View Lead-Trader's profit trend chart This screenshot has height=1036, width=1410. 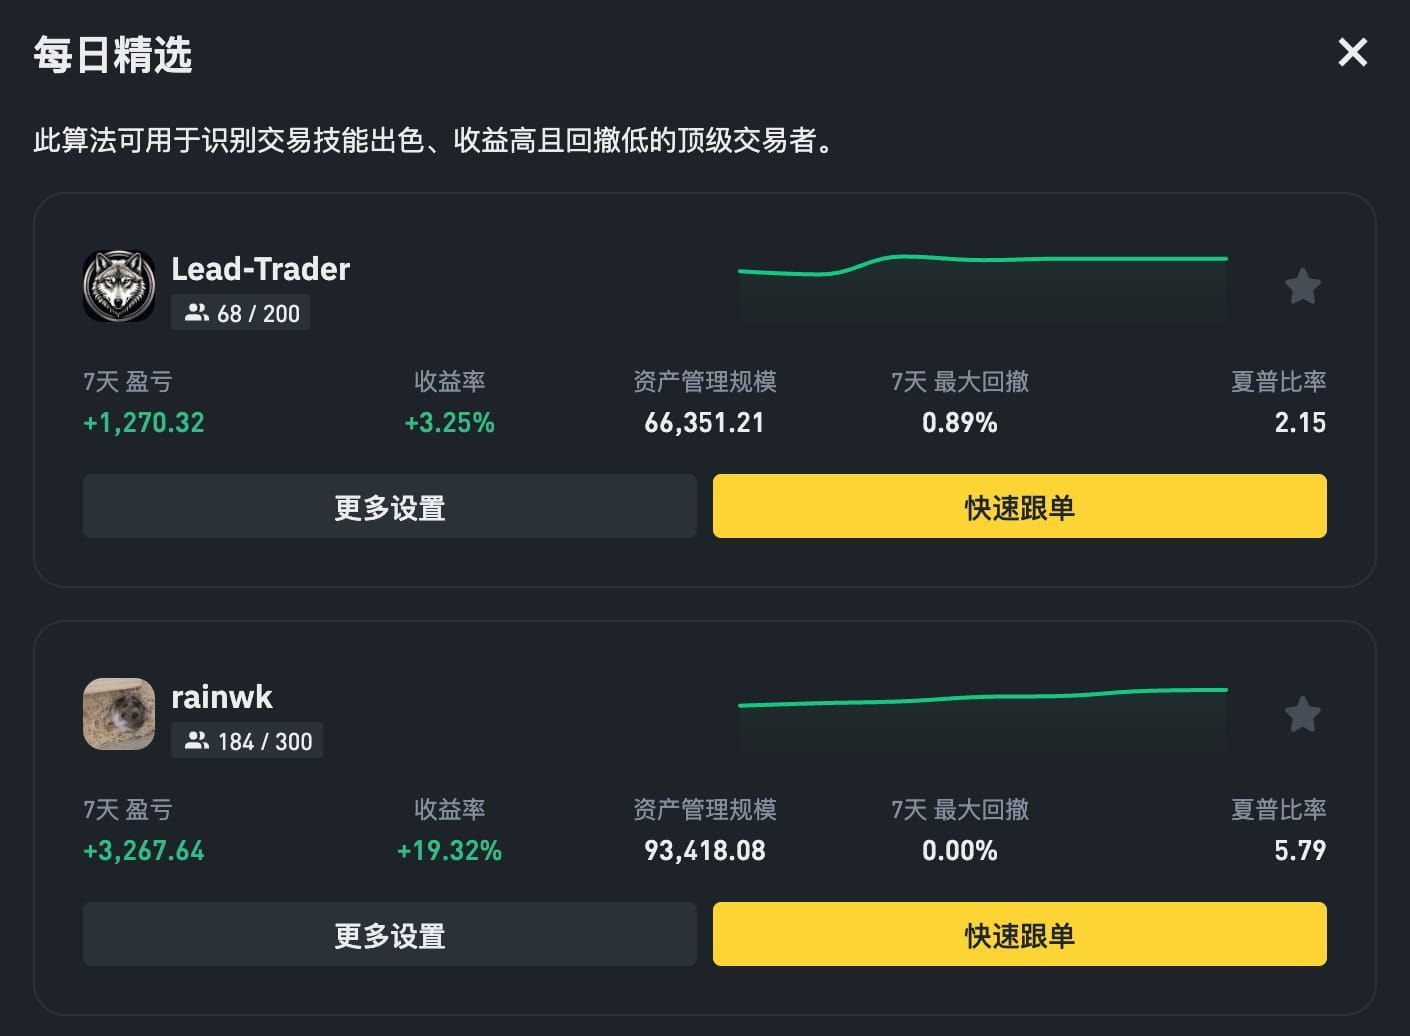[982, 286]
